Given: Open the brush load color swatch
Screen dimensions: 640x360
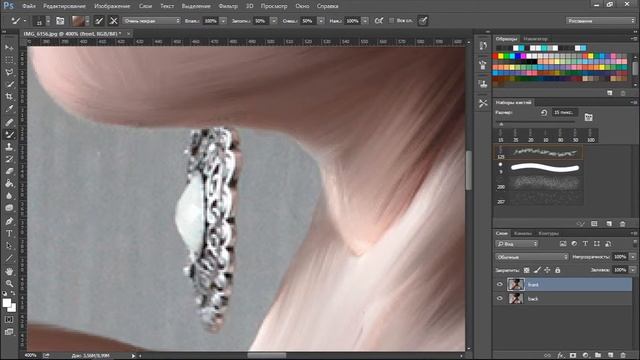Looking at the screenshot, I should point(78,21).
